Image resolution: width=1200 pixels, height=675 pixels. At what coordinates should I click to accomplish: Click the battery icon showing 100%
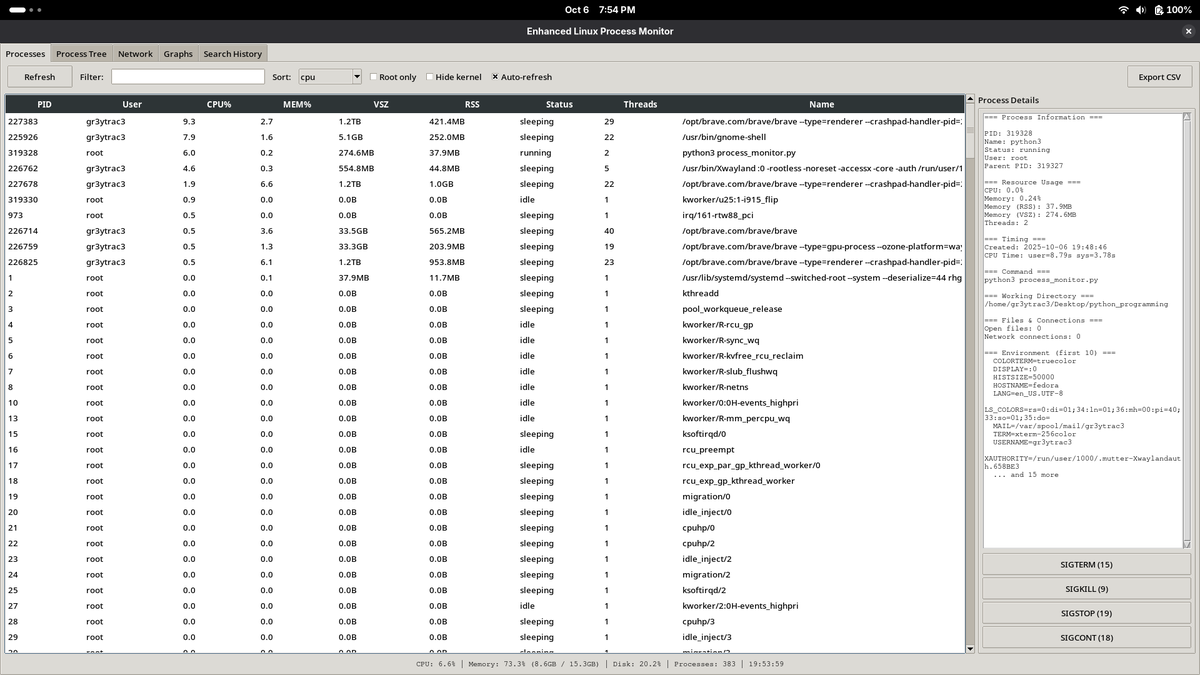coord(1158,9)
